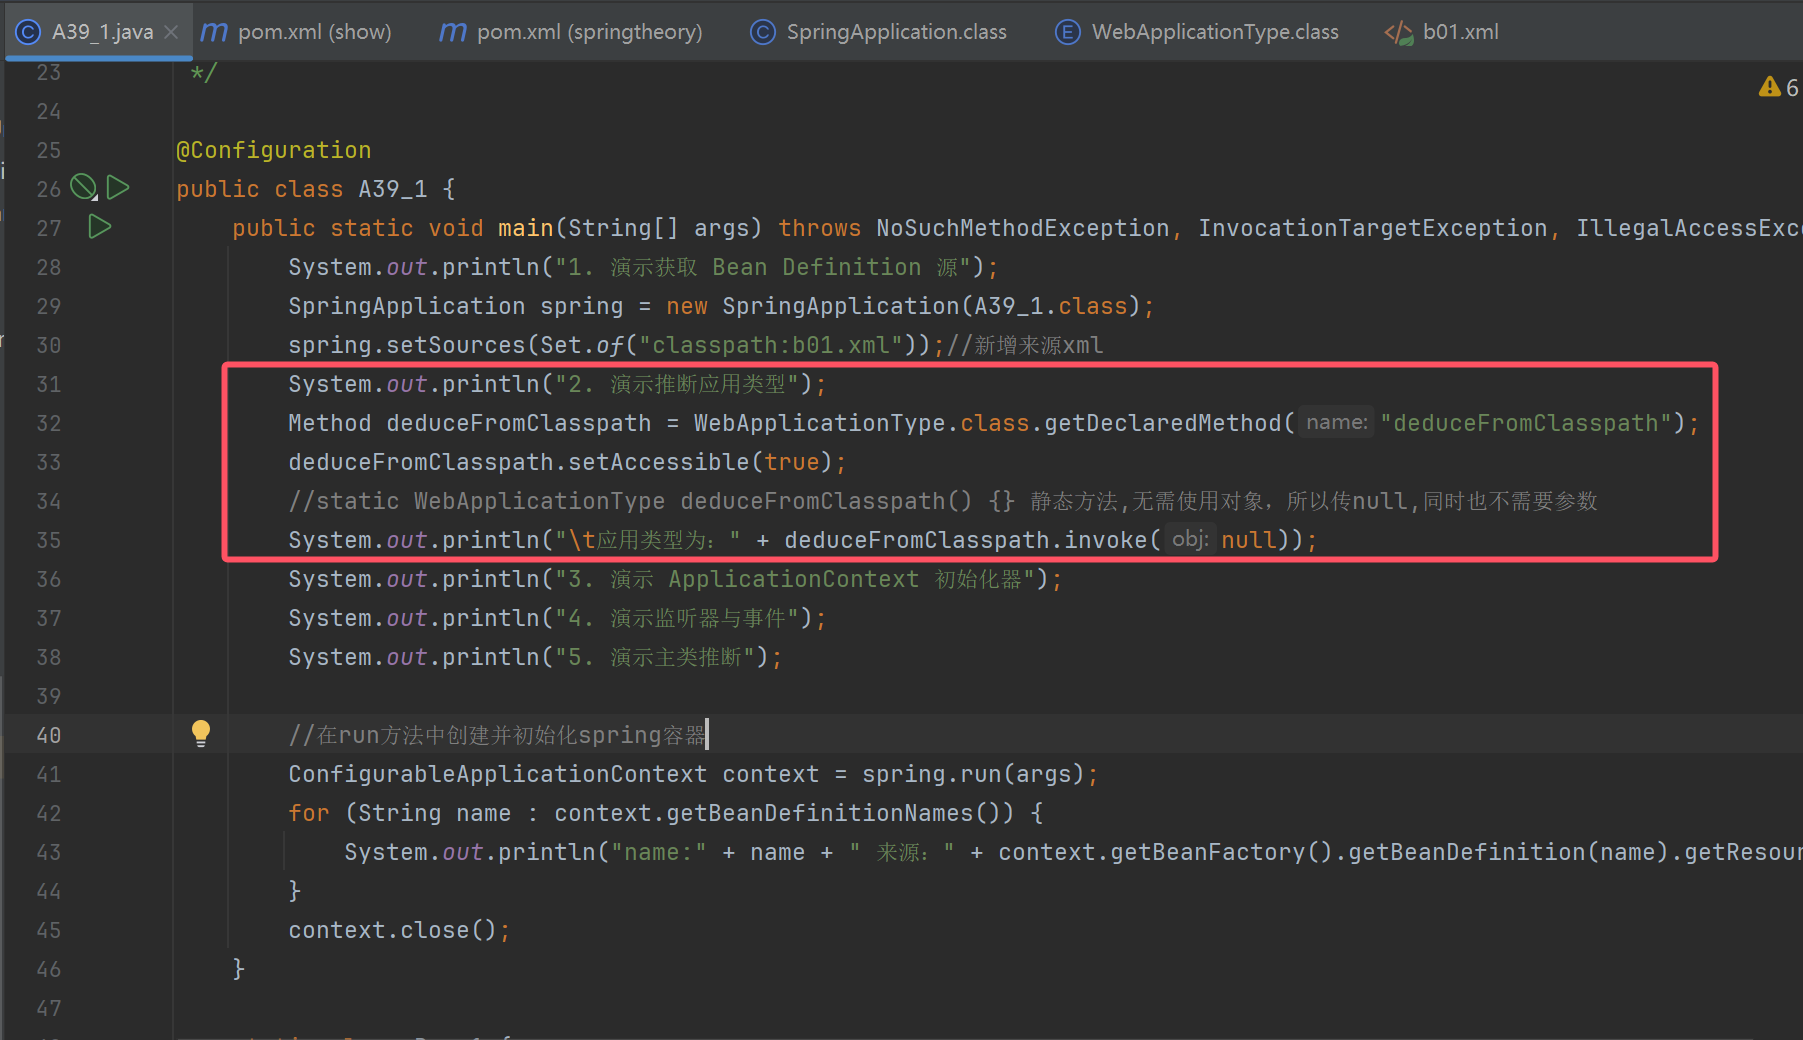Click the obj: parameter hint on invoke
1803x1040 pixels.
[1191, 540]
